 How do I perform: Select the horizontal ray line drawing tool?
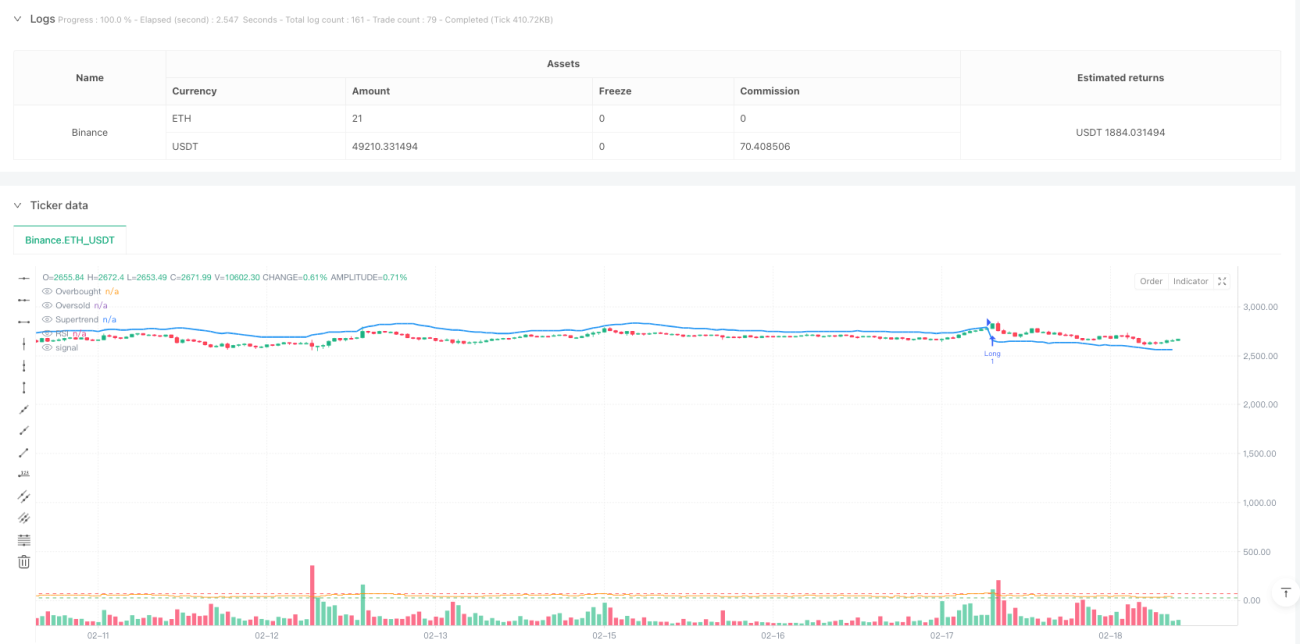(x=24, y=300)
